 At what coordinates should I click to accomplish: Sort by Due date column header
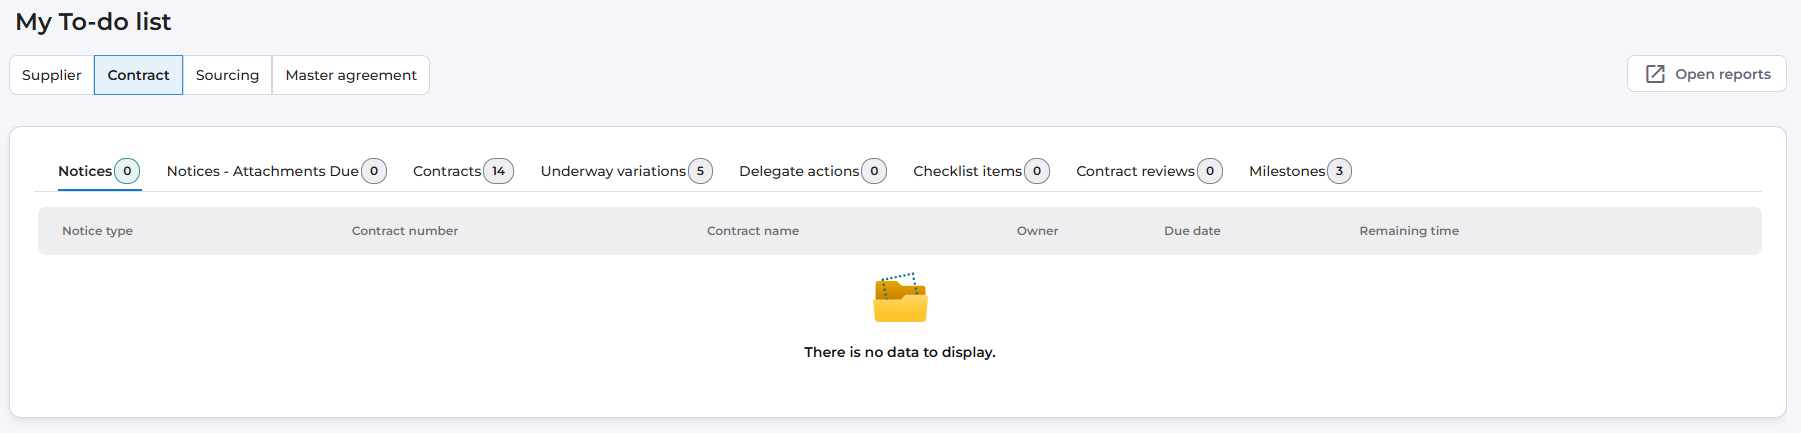tap(1192, 231)
